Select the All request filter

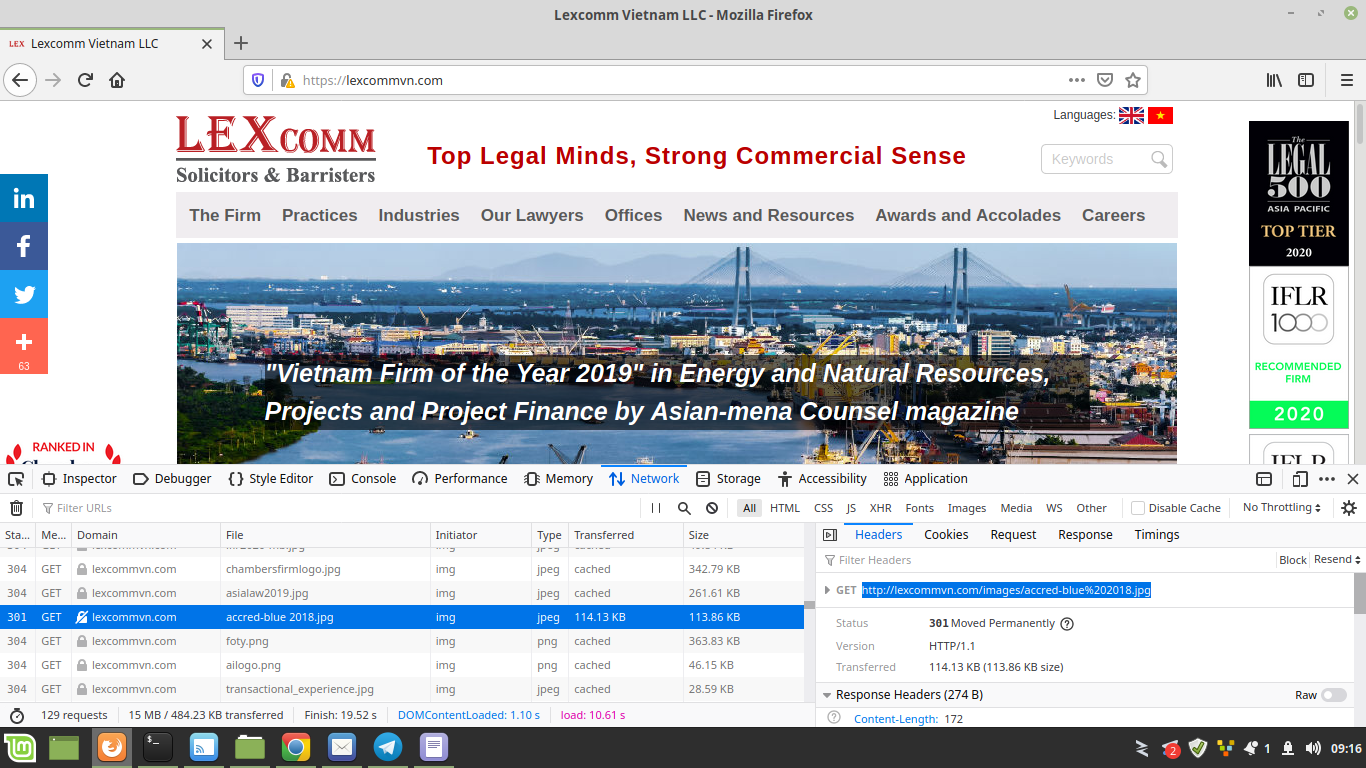[749, 508]
